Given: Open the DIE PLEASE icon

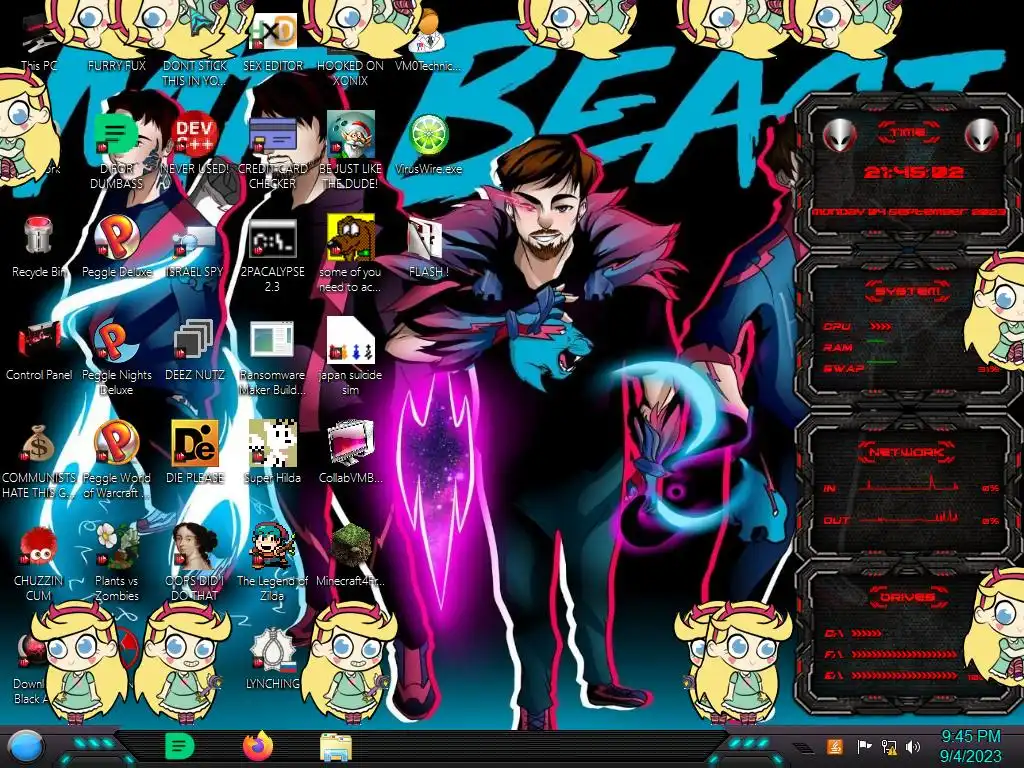Looking at the screenshot, I should pyautogui.click(x=195, y=453).
